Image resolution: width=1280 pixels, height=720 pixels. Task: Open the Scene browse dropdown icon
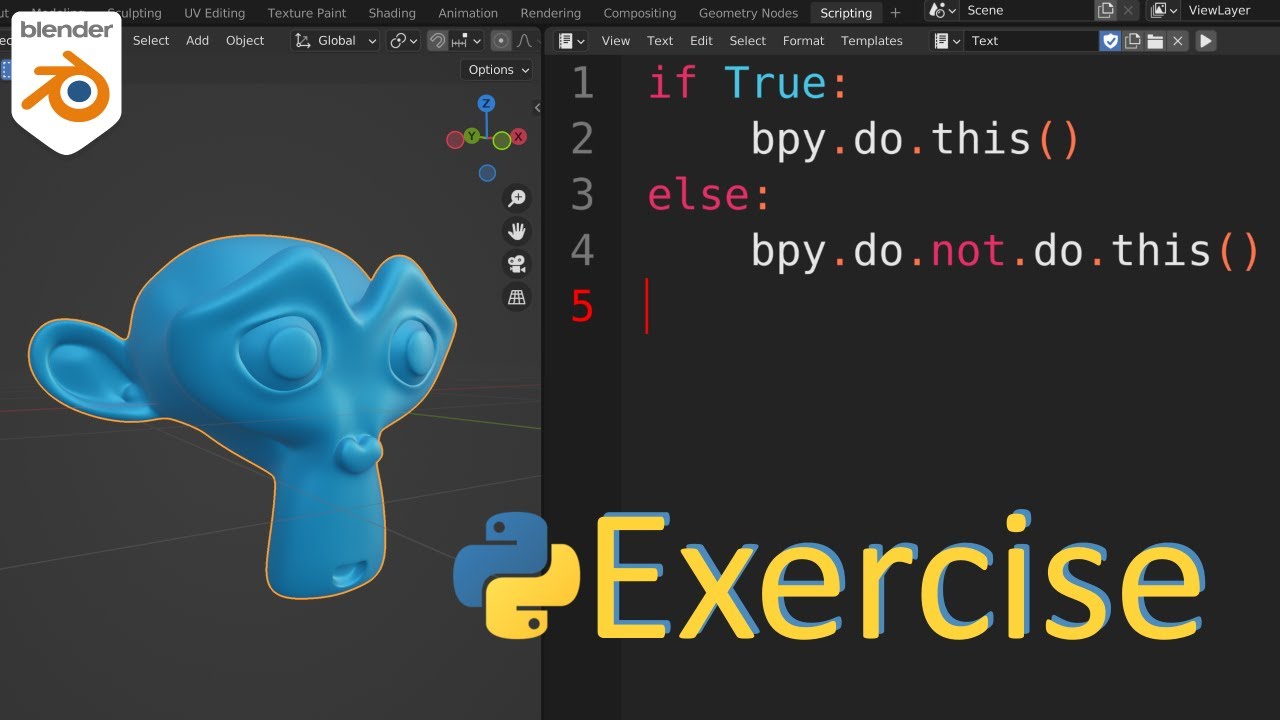942,11
